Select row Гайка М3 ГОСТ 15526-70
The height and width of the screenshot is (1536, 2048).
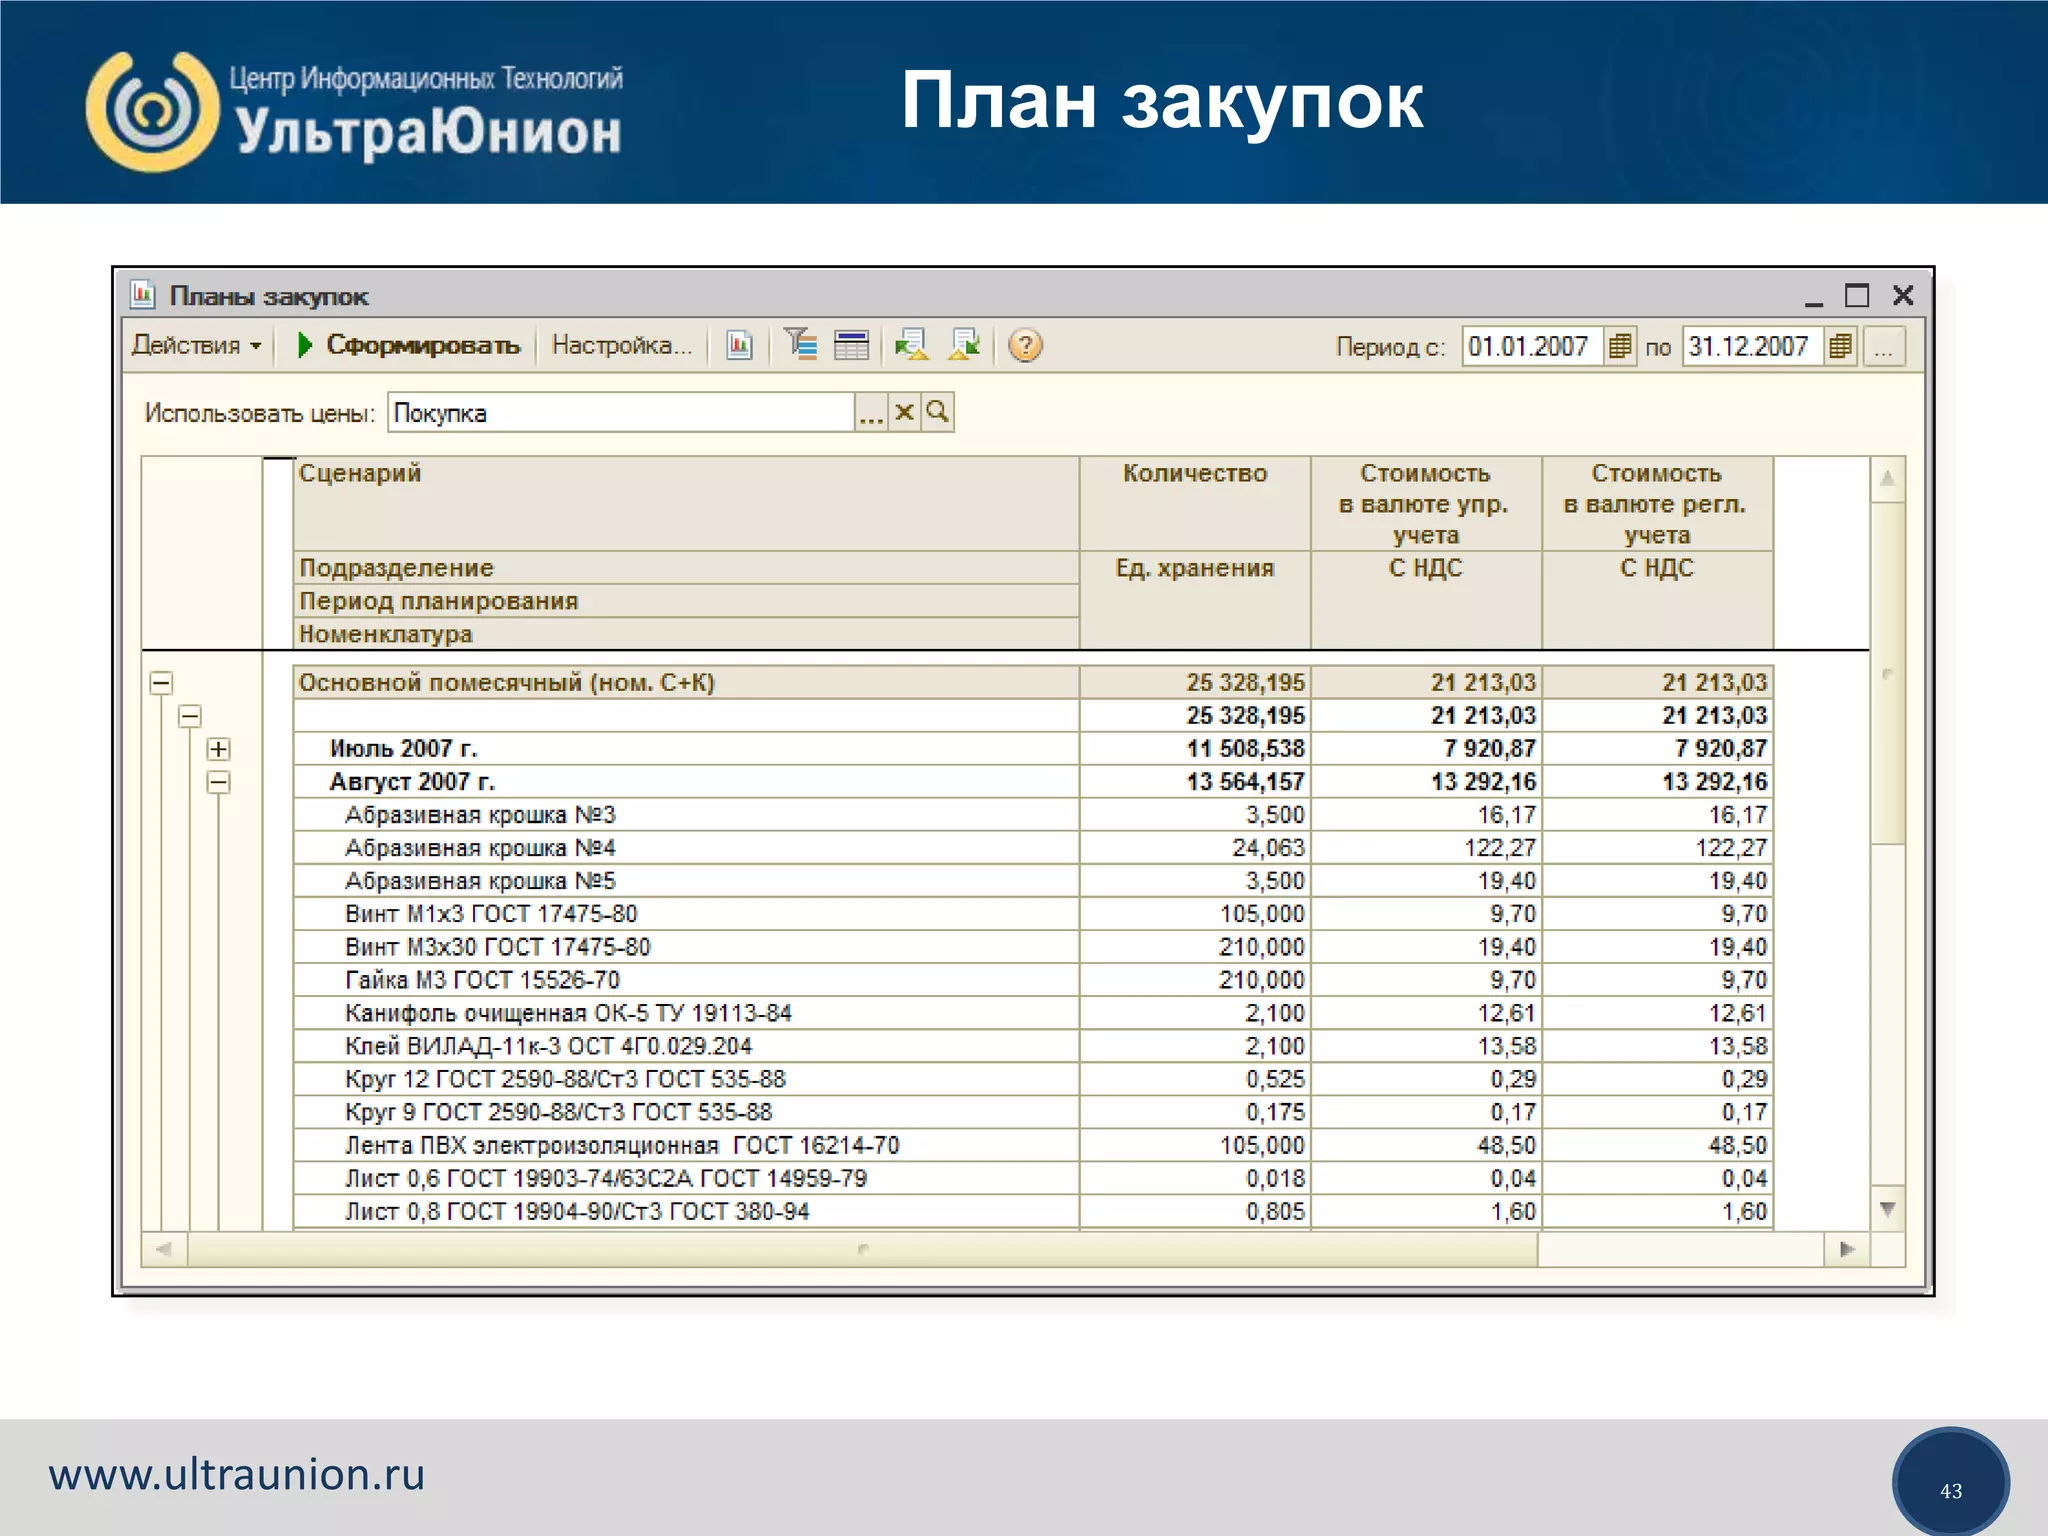click(1033, 980)
